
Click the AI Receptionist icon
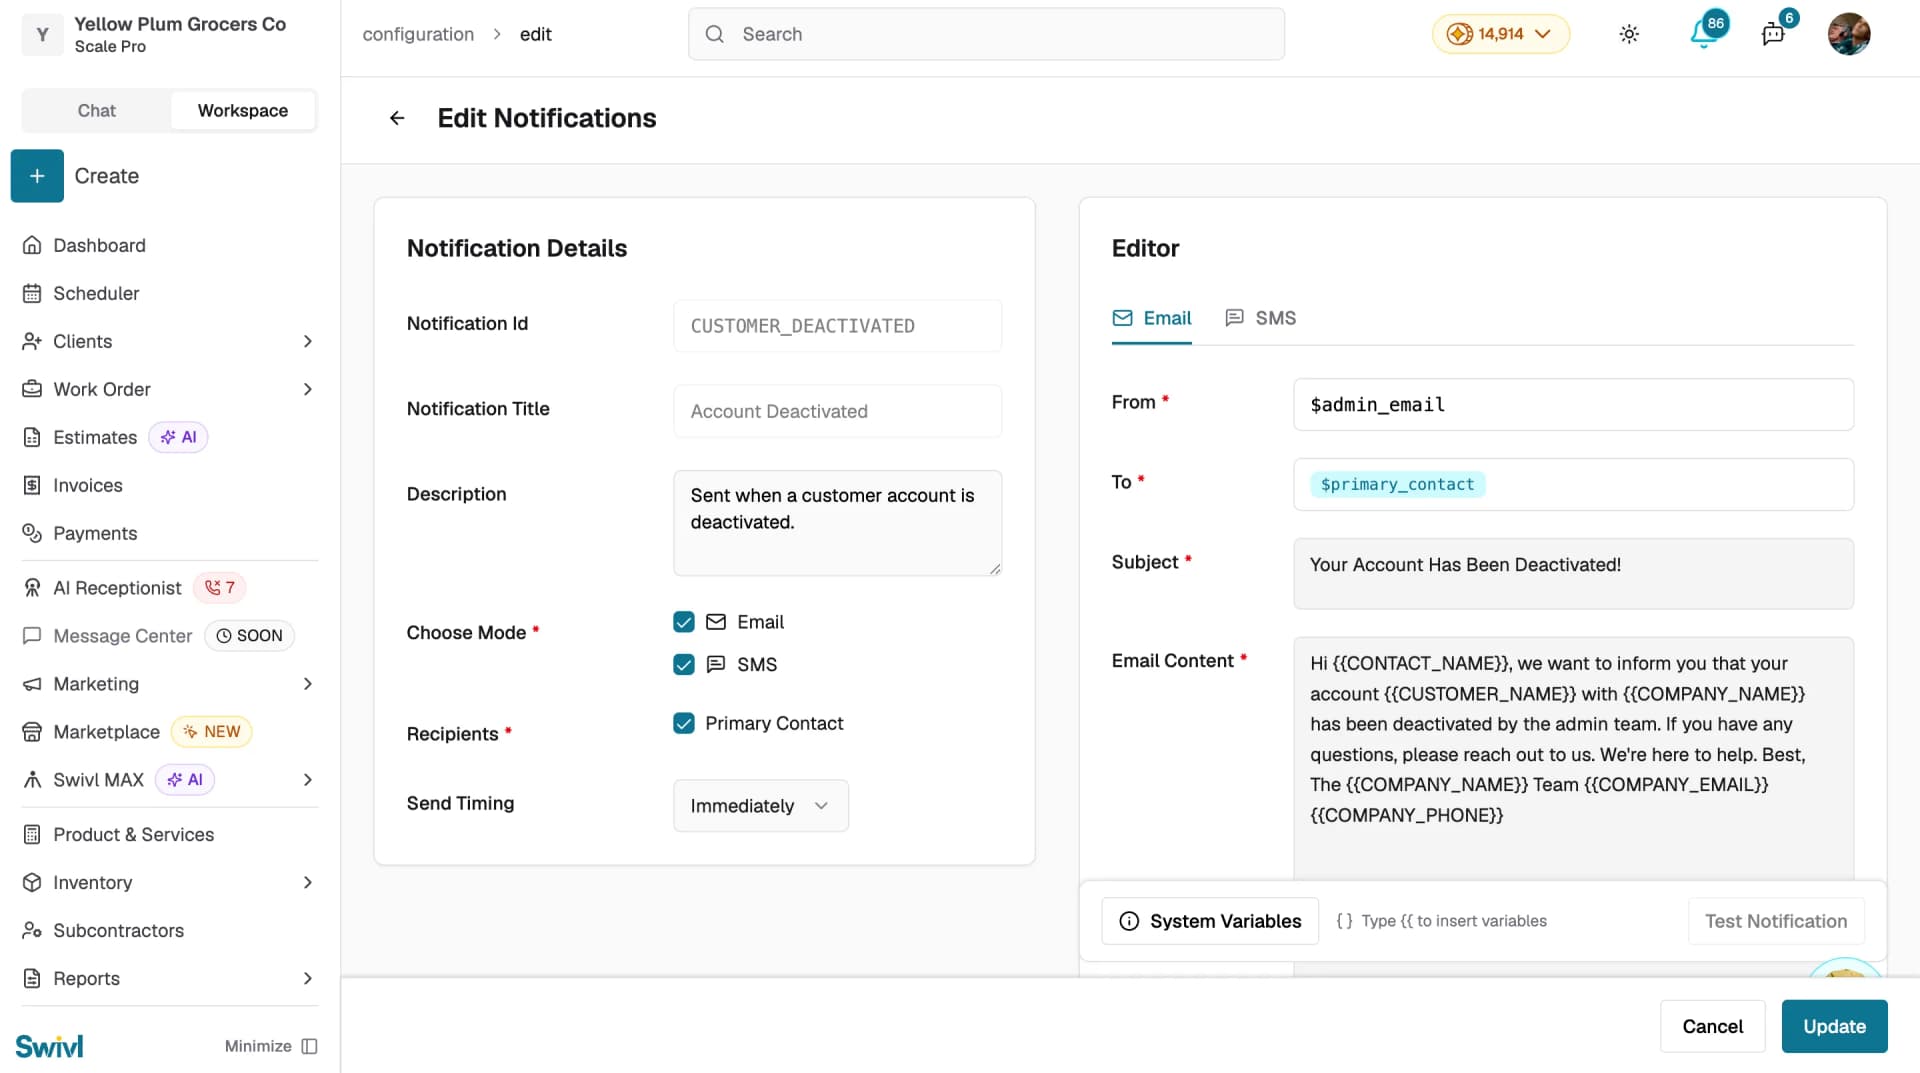pyautogui.click(x=32, y=588)
